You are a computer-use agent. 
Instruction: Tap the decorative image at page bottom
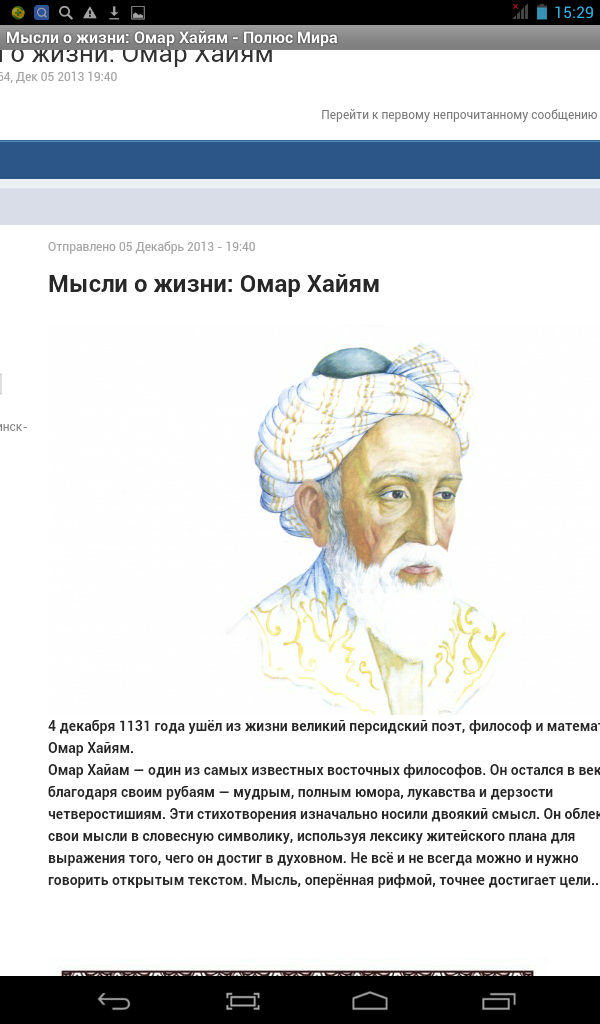(x=297, y=973)
